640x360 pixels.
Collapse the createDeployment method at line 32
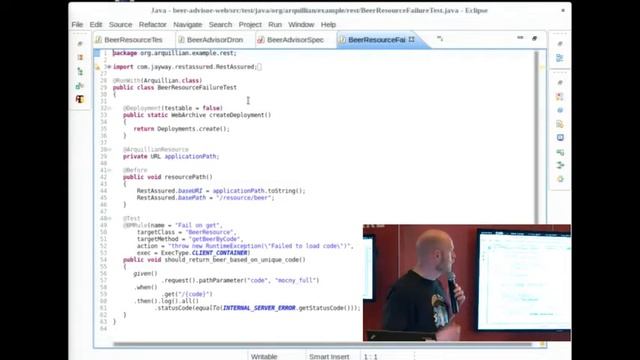coord(109,108)
